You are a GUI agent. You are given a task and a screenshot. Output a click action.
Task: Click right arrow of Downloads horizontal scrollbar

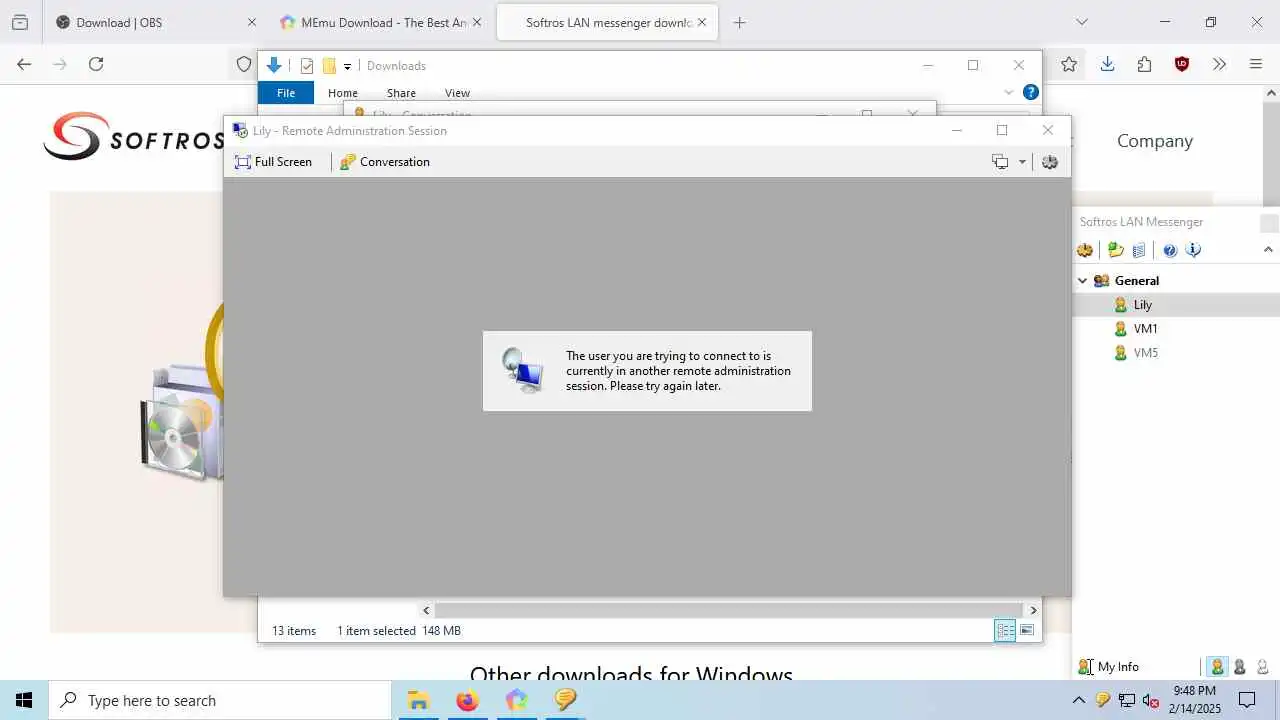[x=1033, y=610]
